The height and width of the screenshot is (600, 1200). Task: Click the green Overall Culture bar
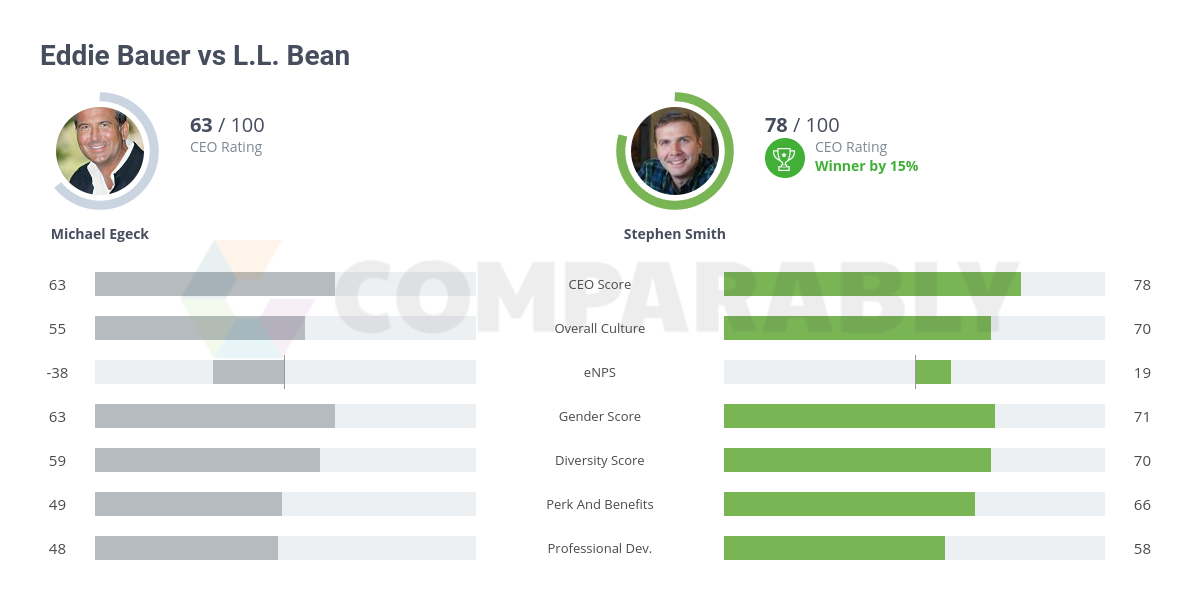(x=857, y=328)
